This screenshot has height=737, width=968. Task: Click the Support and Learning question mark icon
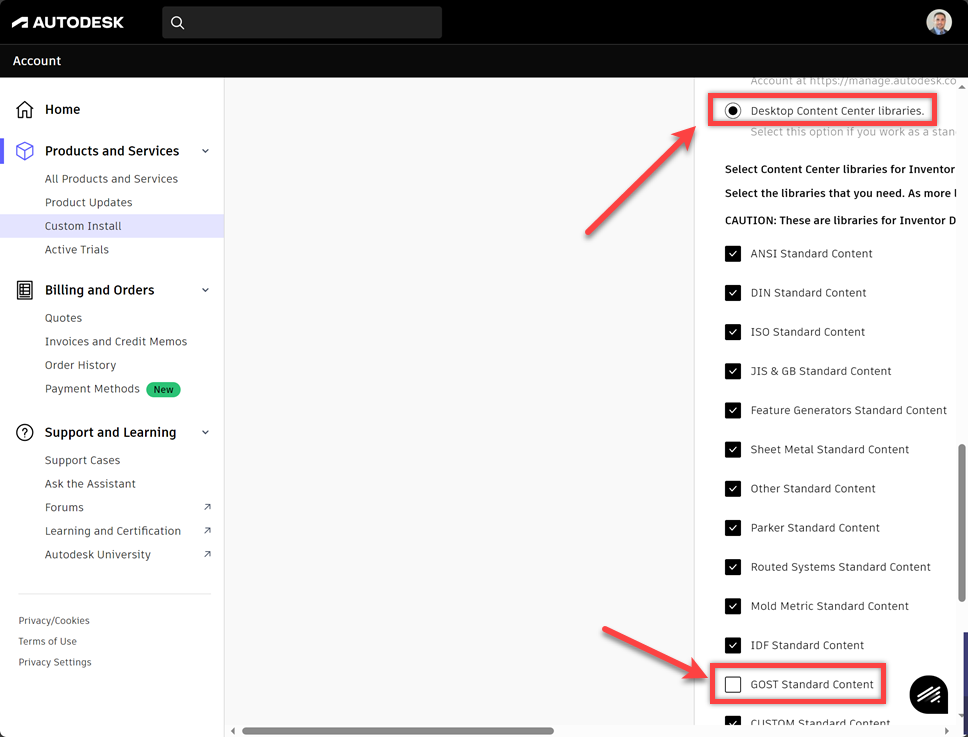[22, 432]
